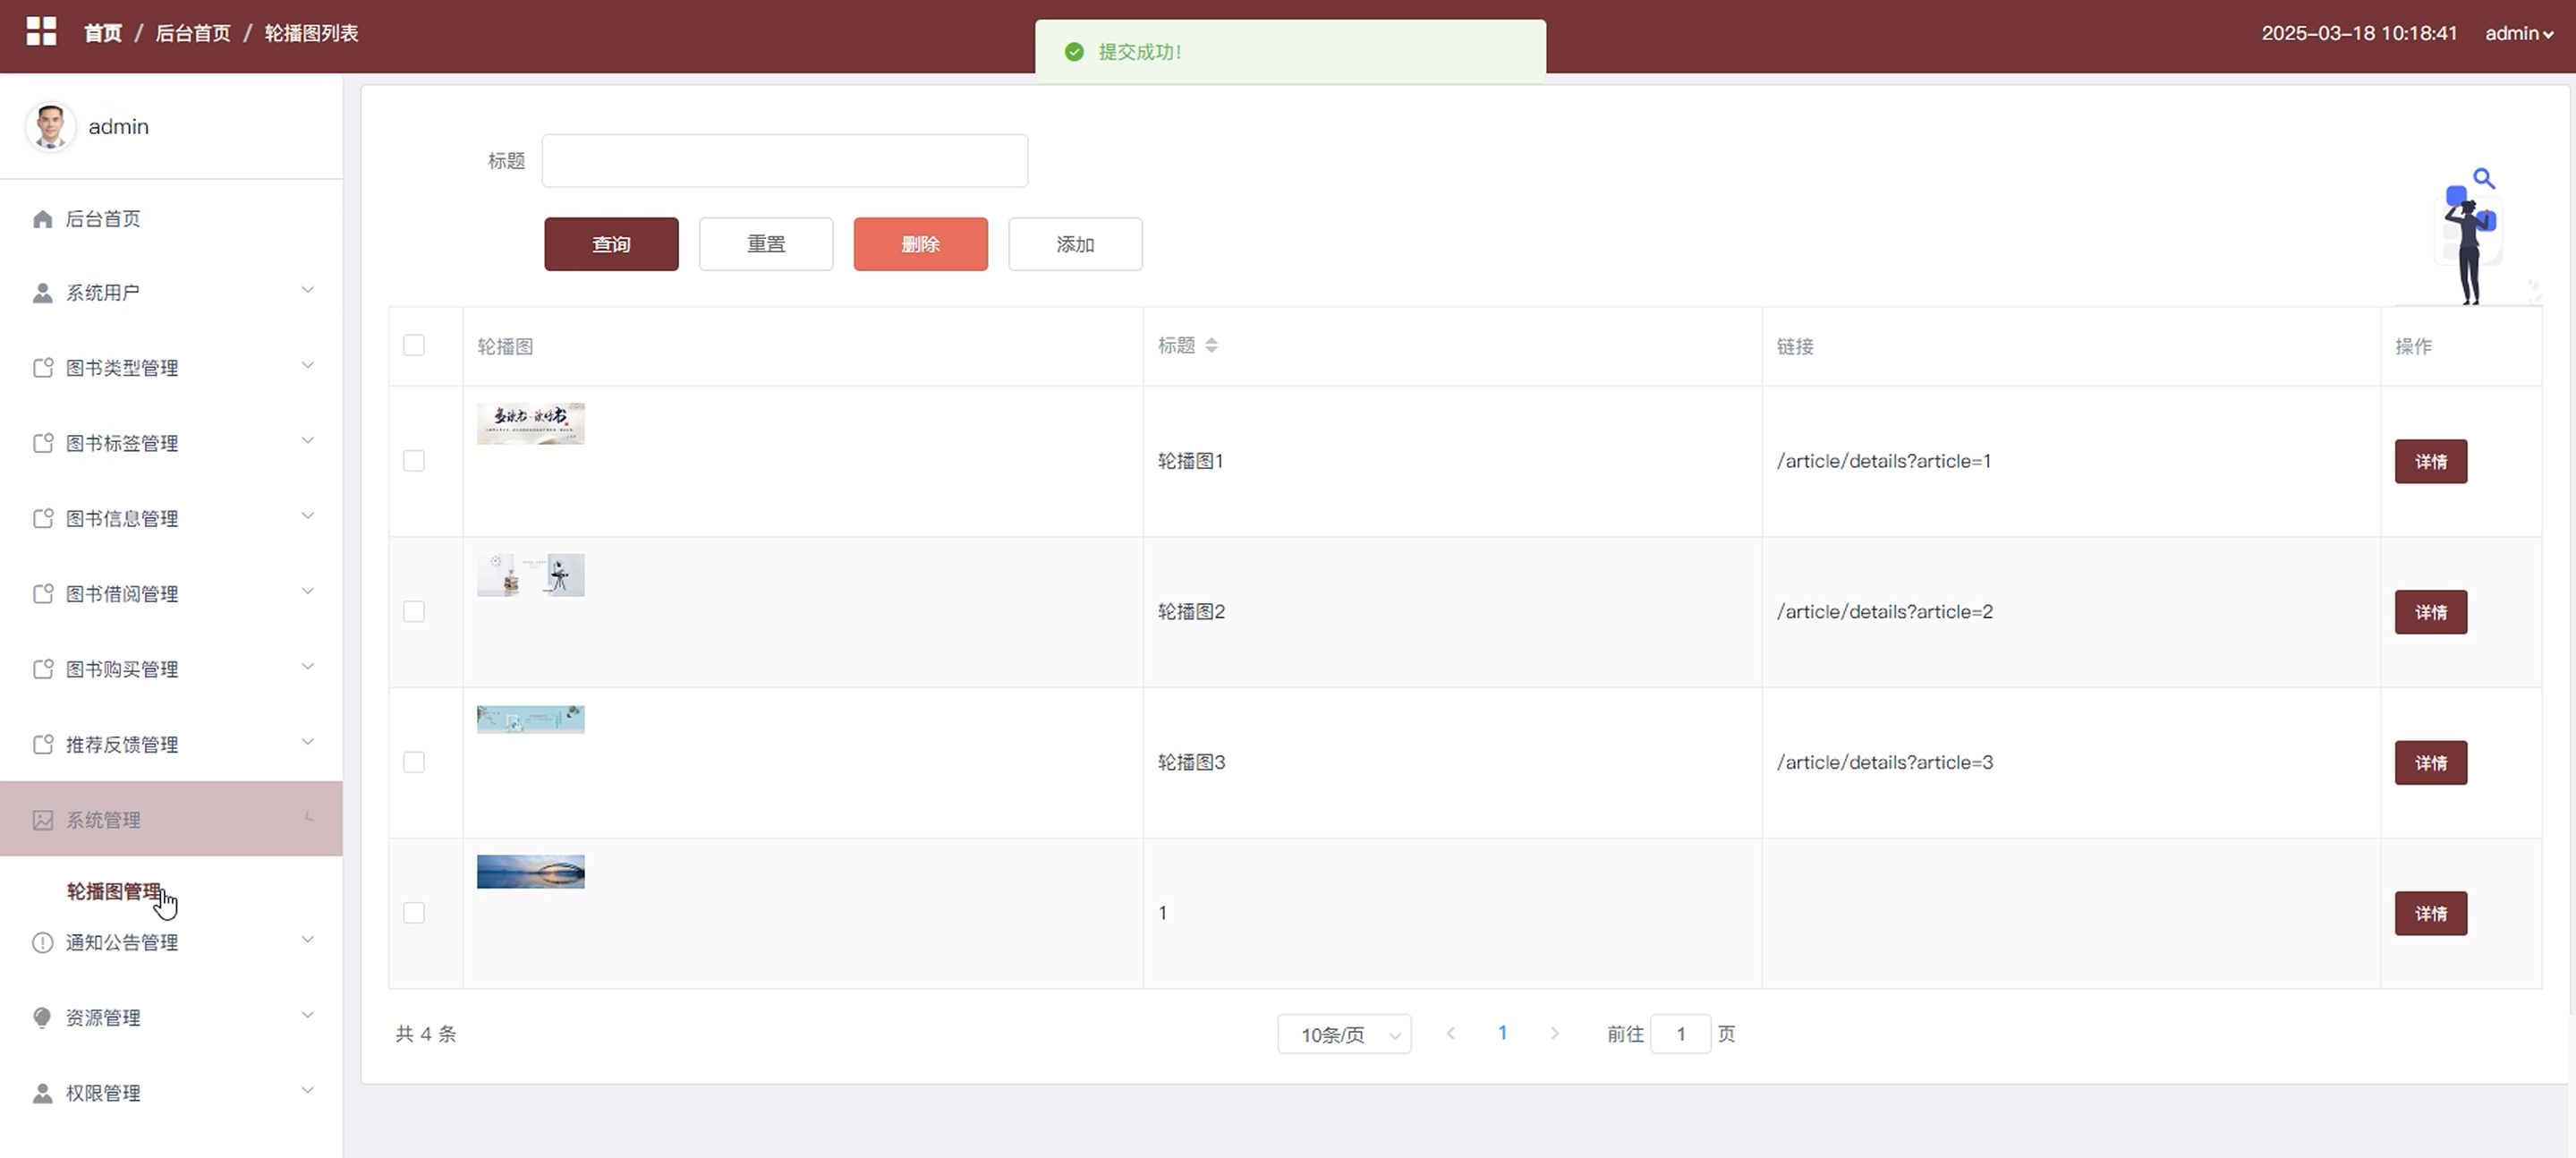
Task: Click the admin avatar picture in sidebar
Action: pyautogui.click(x=50, y=127)
